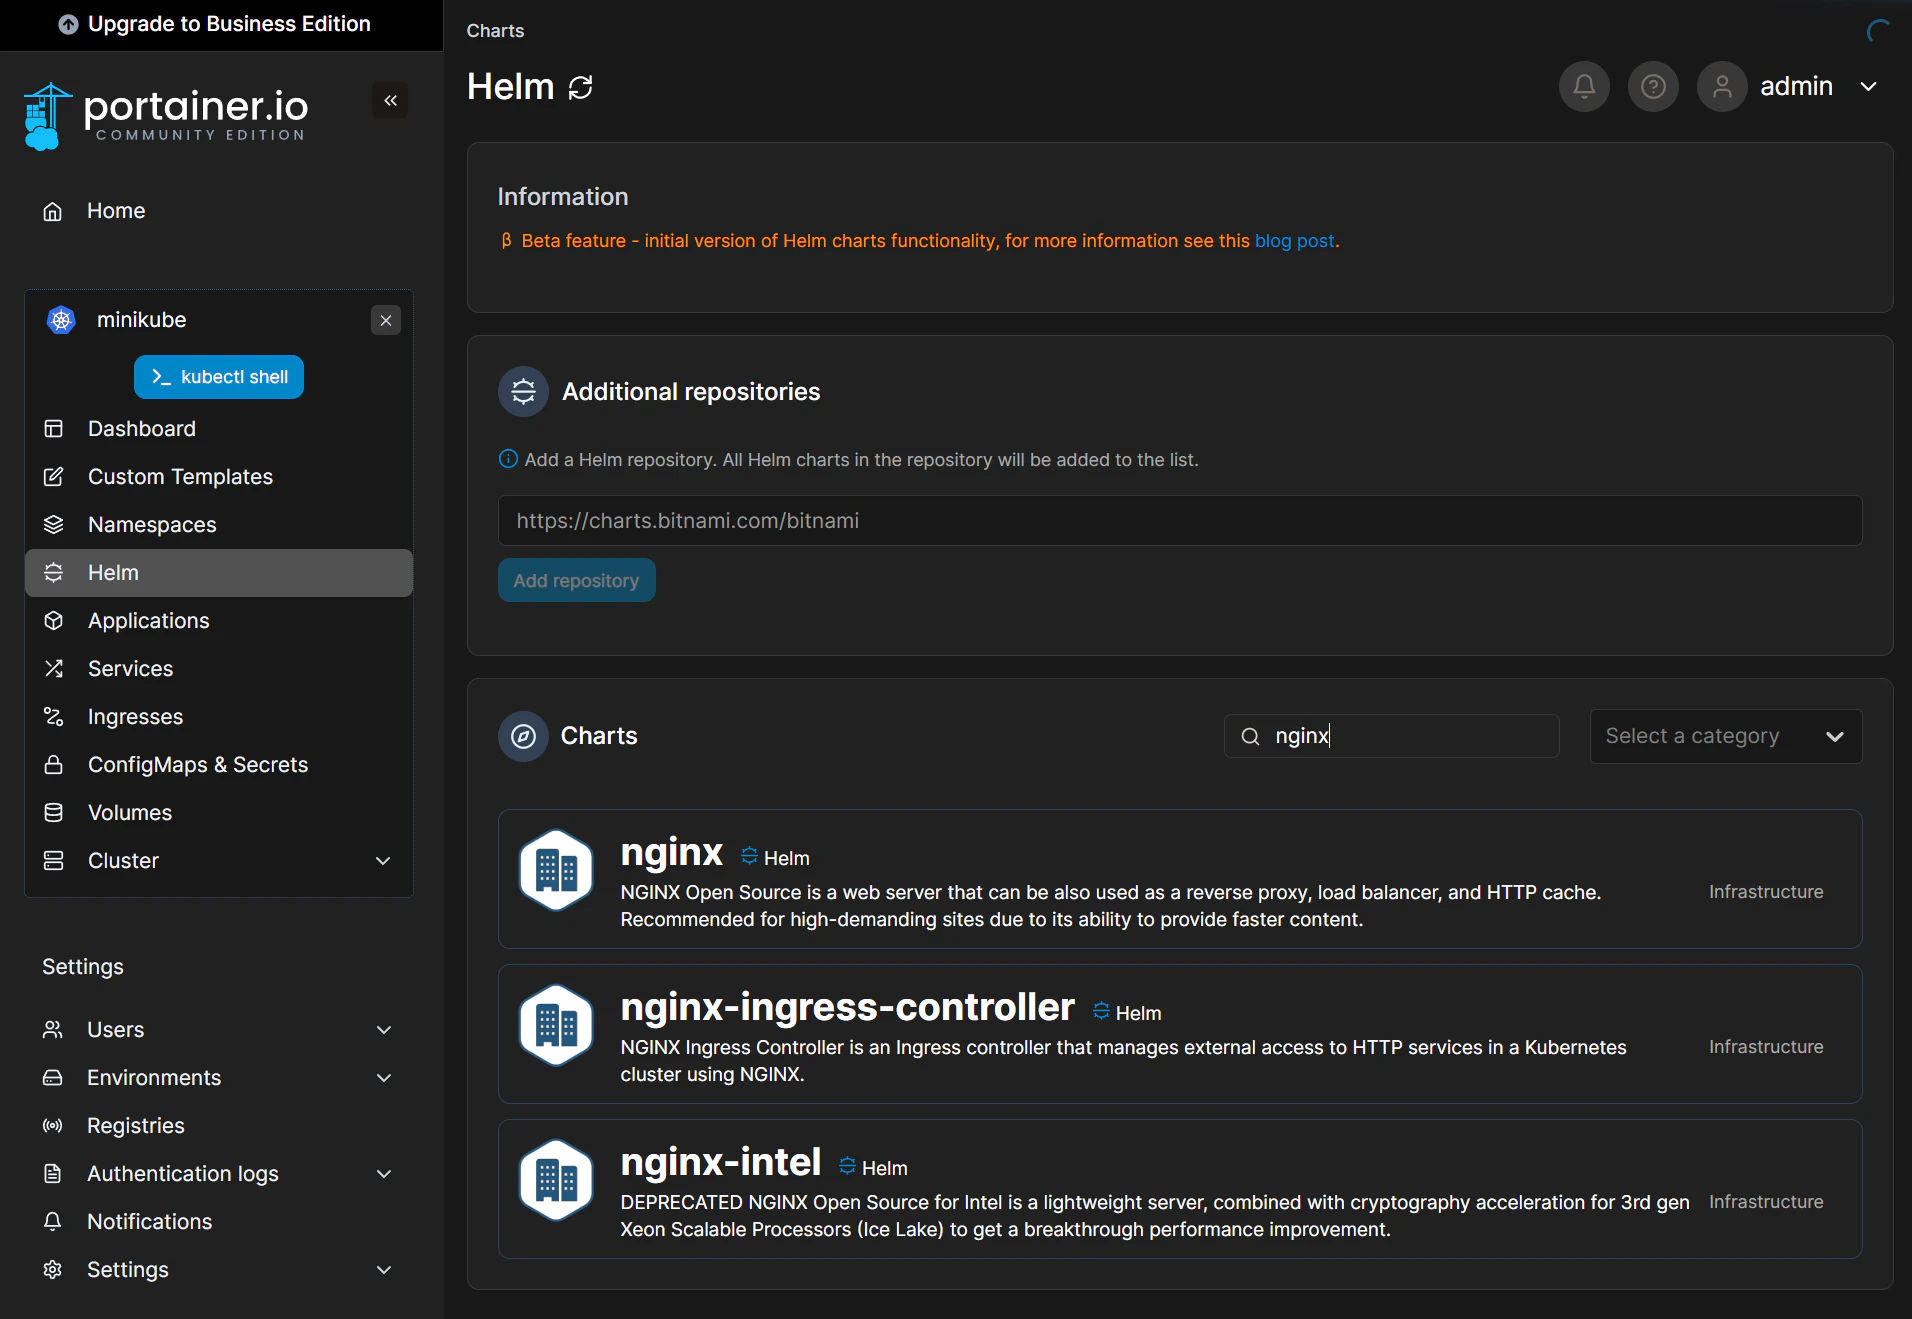1912x1319 pixels.
Task: Click the Notifications bell icon in sidebar
Action: coord(53,1222)
